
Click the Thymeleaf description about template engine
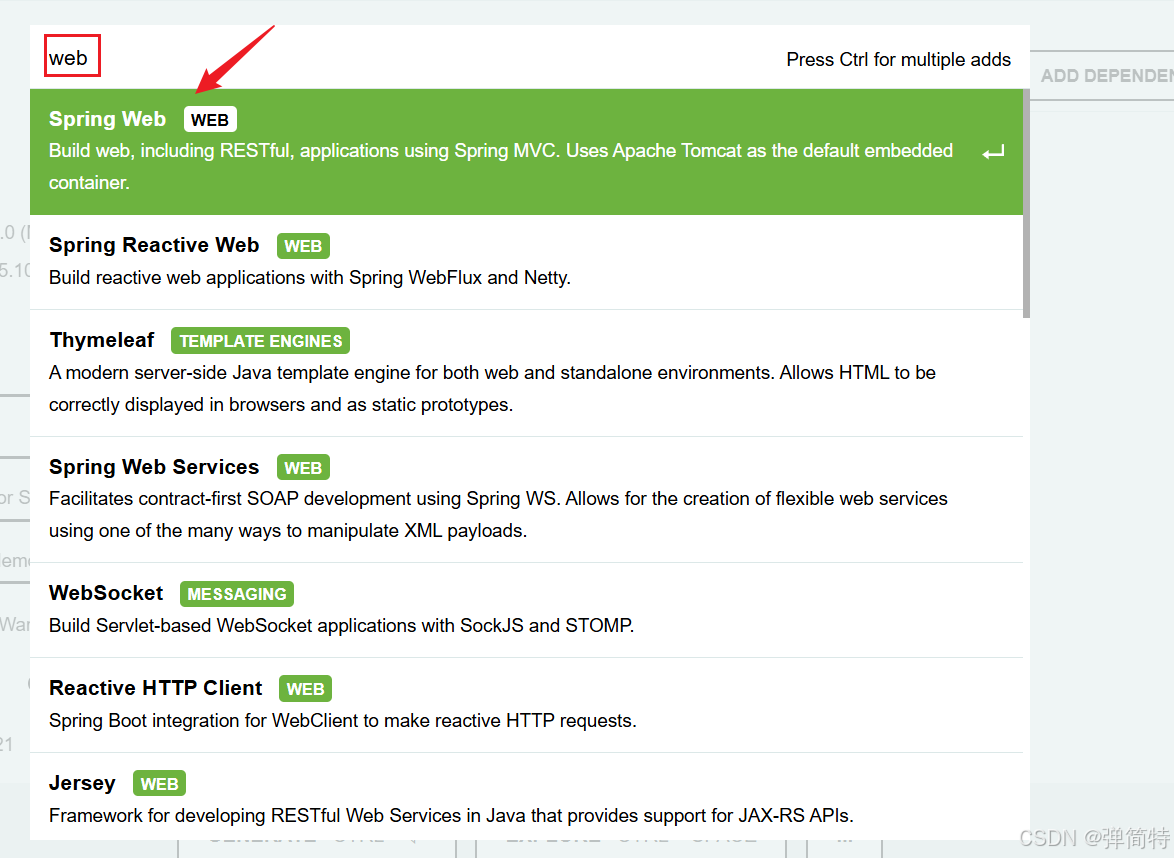click(x=492, y=389)
